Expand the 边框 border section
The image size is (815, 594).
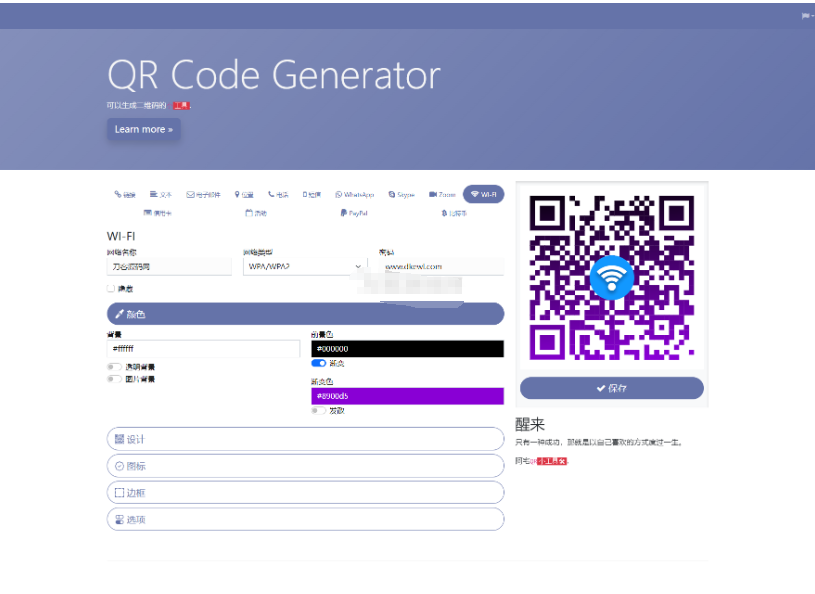click(x=305, y=492)
